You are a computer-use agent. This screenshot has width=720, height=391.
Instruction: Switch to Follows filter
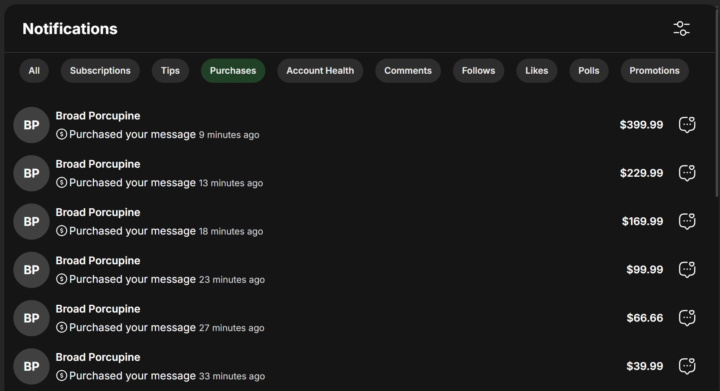click(478, 71)
